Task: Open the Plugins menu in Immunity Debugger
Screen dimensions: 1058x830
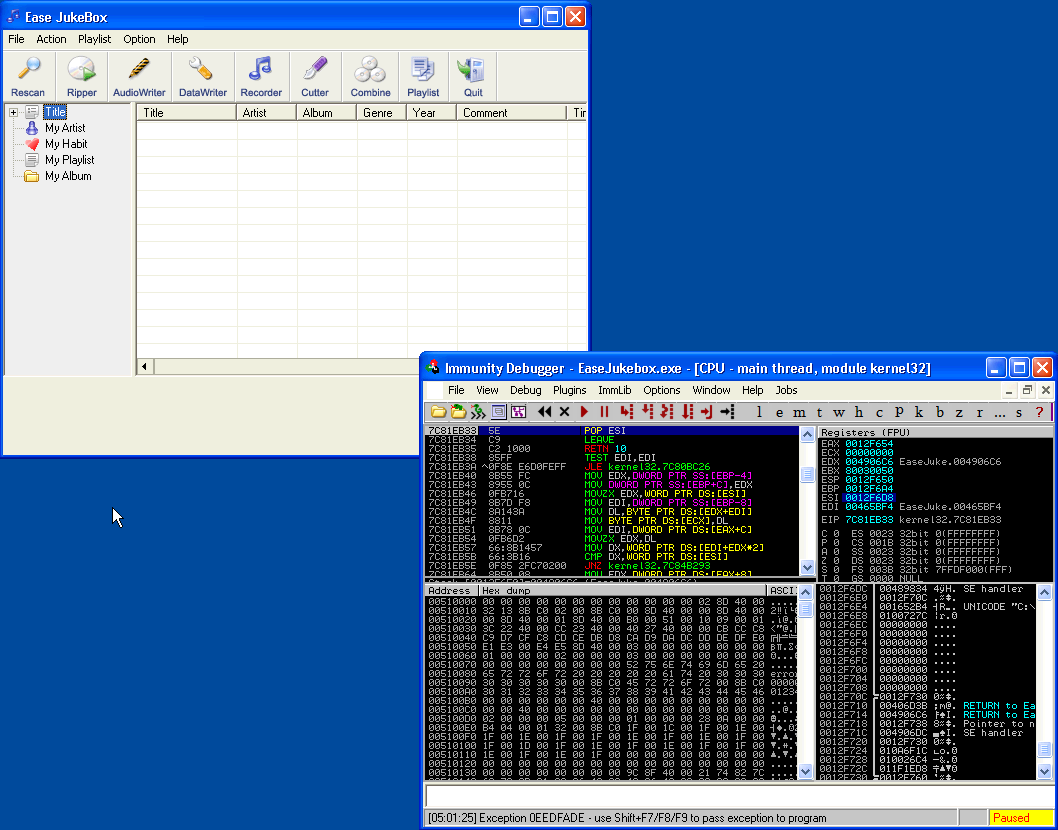Action: [x=569, y=390]
